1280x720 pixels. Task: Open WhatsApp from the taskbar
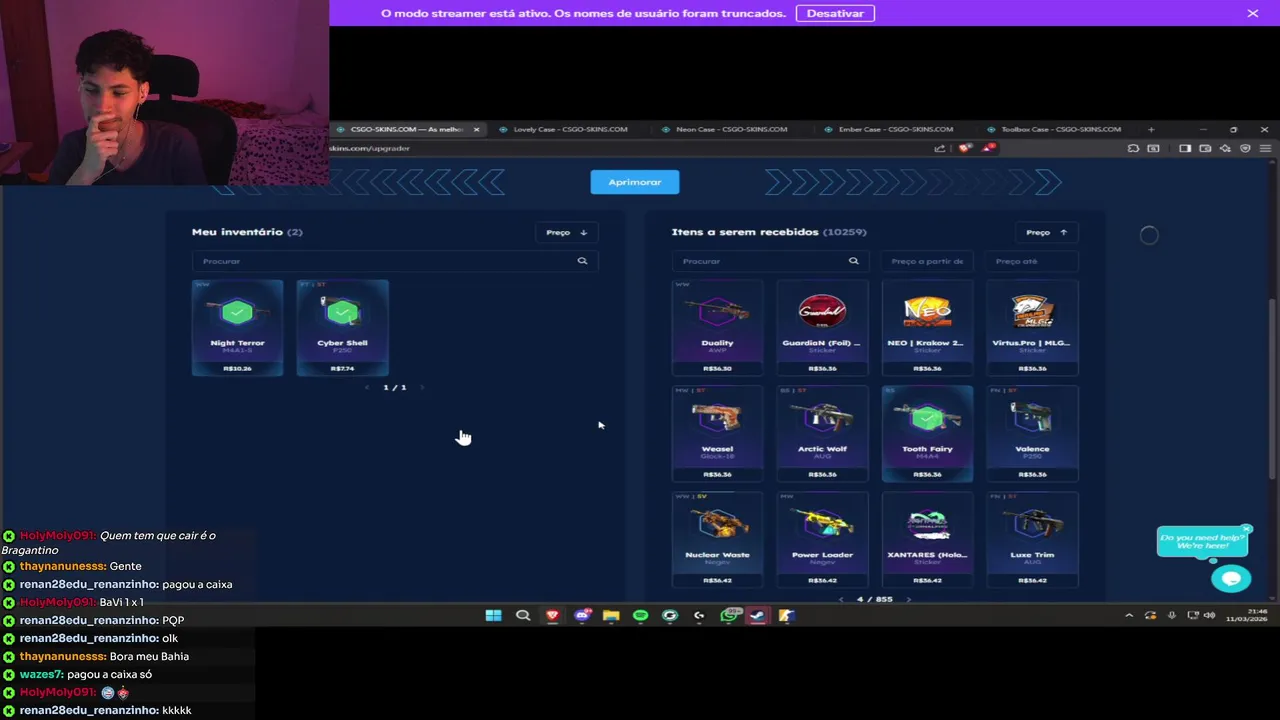729,615
